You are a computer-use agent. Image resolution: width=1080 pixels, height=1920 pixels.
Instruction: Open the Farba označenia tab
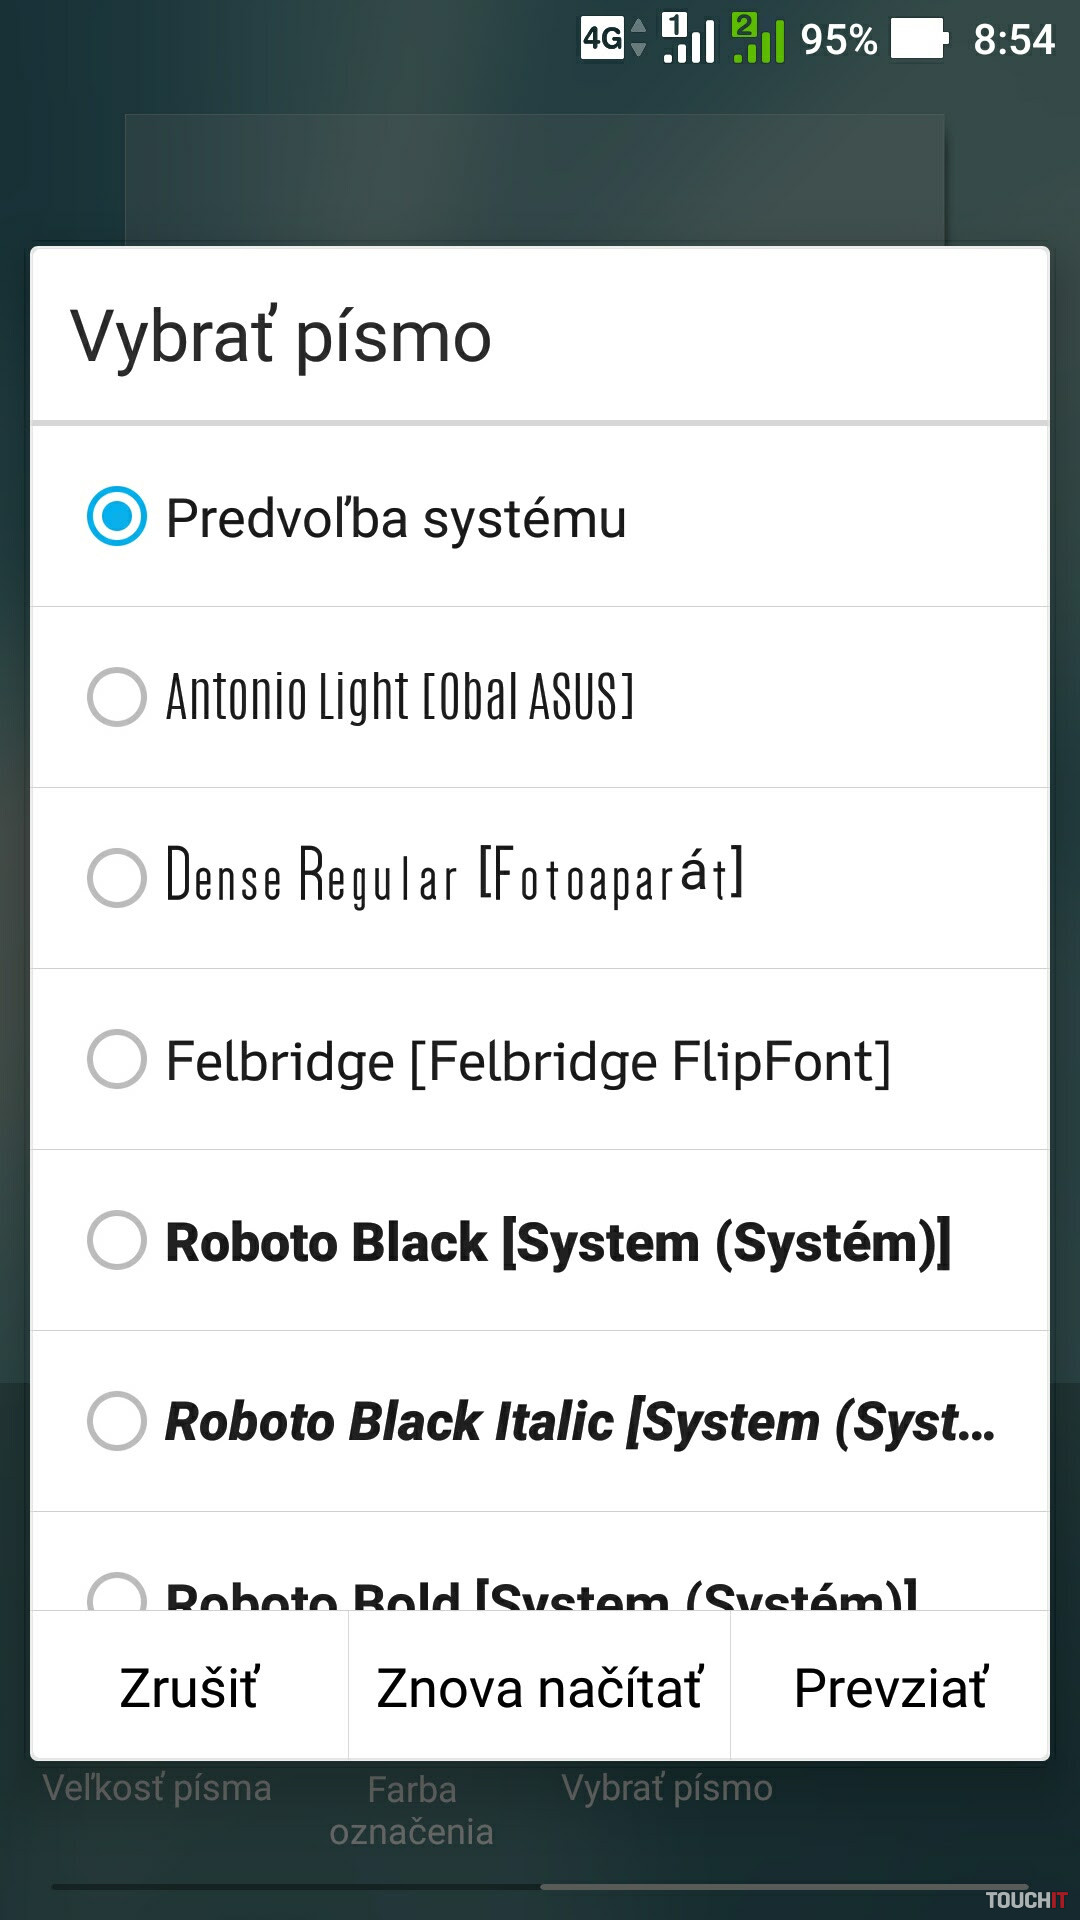[x=411, y=1810]
